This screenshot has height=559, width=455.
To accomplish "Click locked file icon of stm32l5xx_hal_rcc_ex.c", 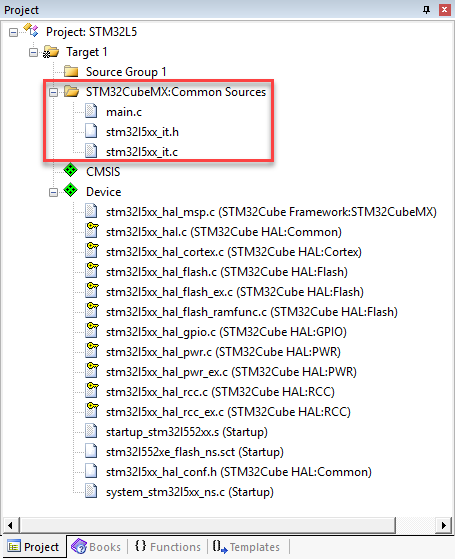I will [x=92, y=410].
